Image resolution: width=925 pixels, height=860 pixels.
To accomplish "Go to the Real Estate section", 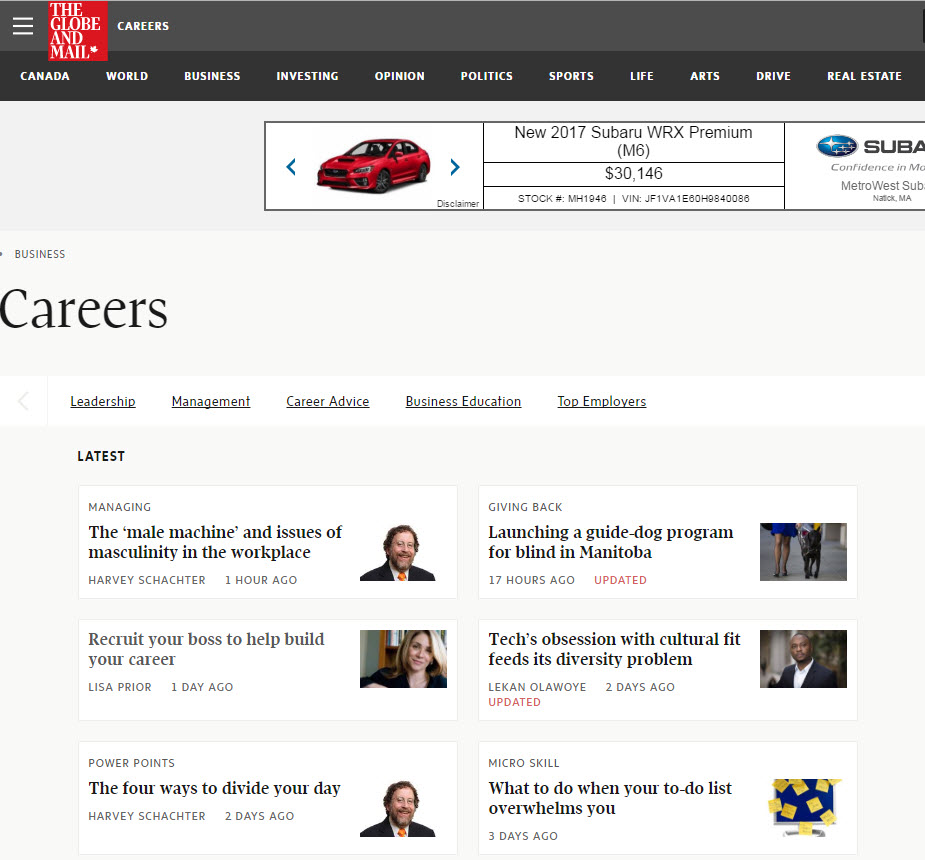I will click(864, 76).
